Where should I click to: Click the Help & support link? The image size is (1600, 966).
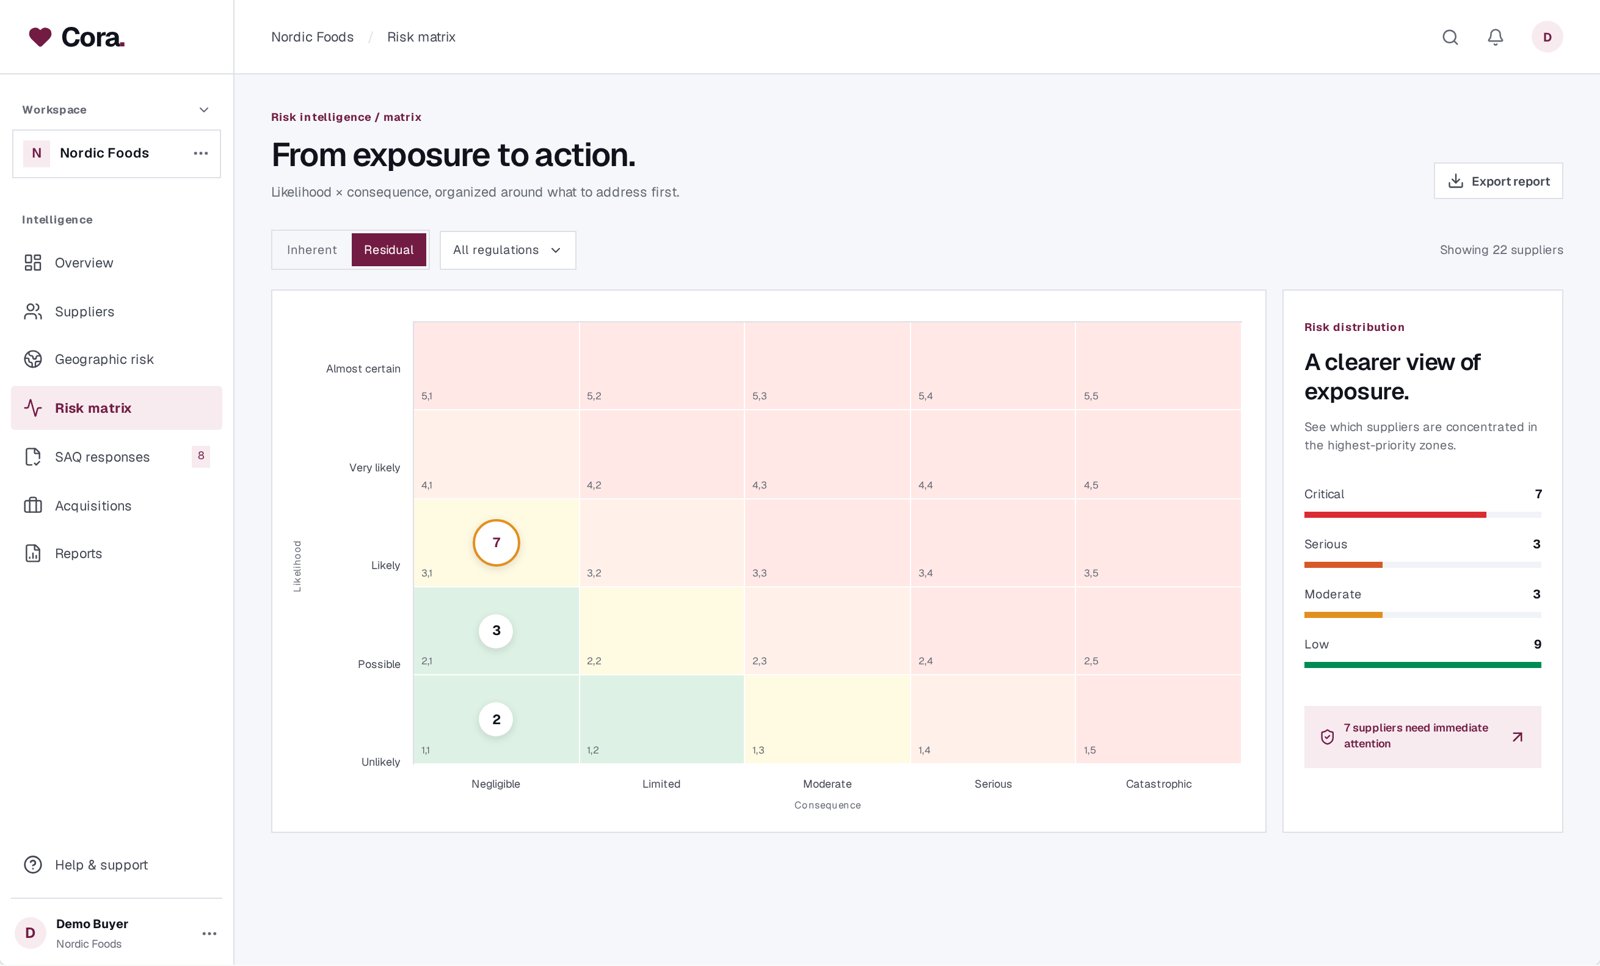tap(116, 865)
